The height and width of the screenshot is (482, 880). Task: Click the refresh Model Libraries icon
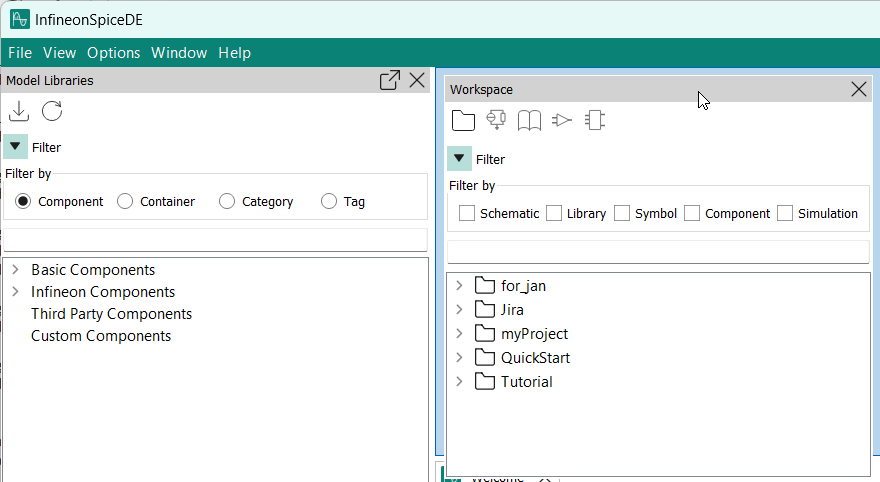(52, 112)
